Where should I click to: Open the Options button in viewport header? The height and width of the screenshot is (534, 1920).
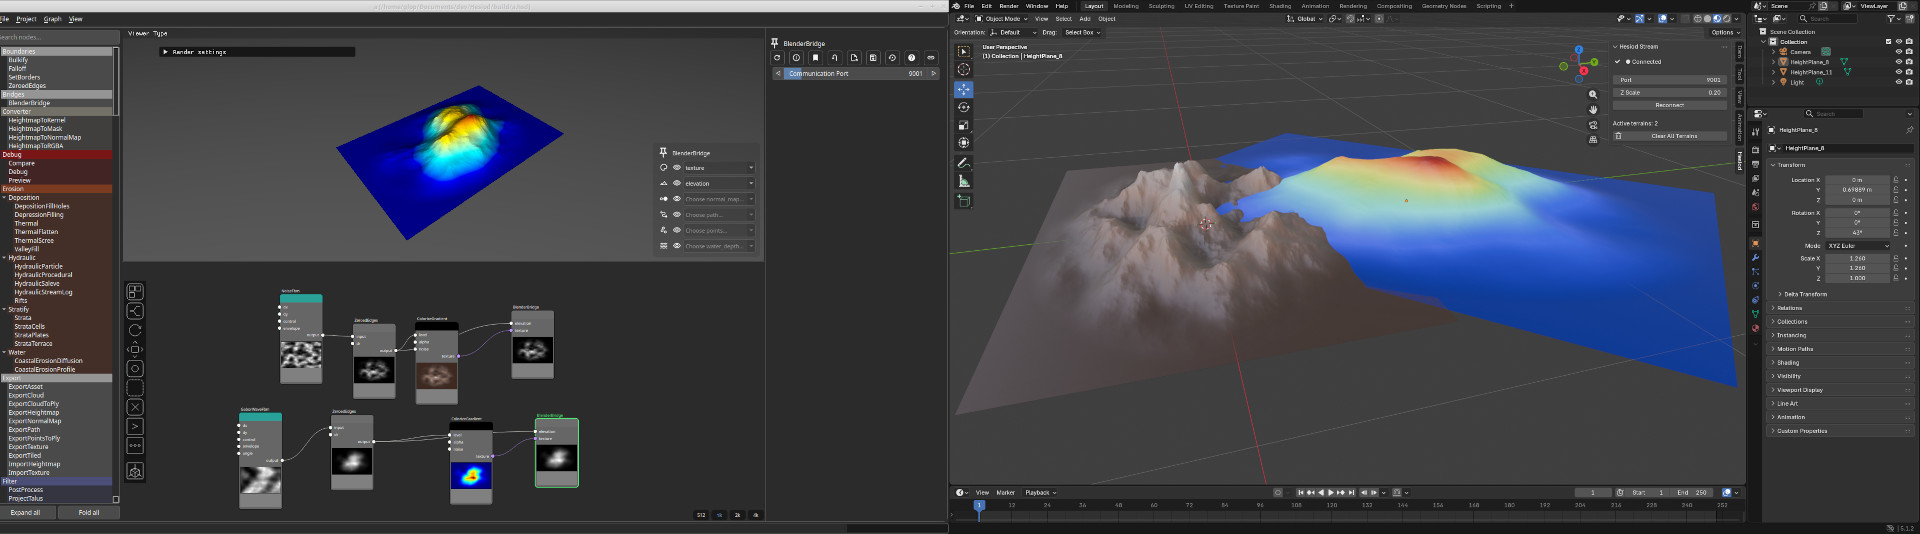click(1725, 32)
